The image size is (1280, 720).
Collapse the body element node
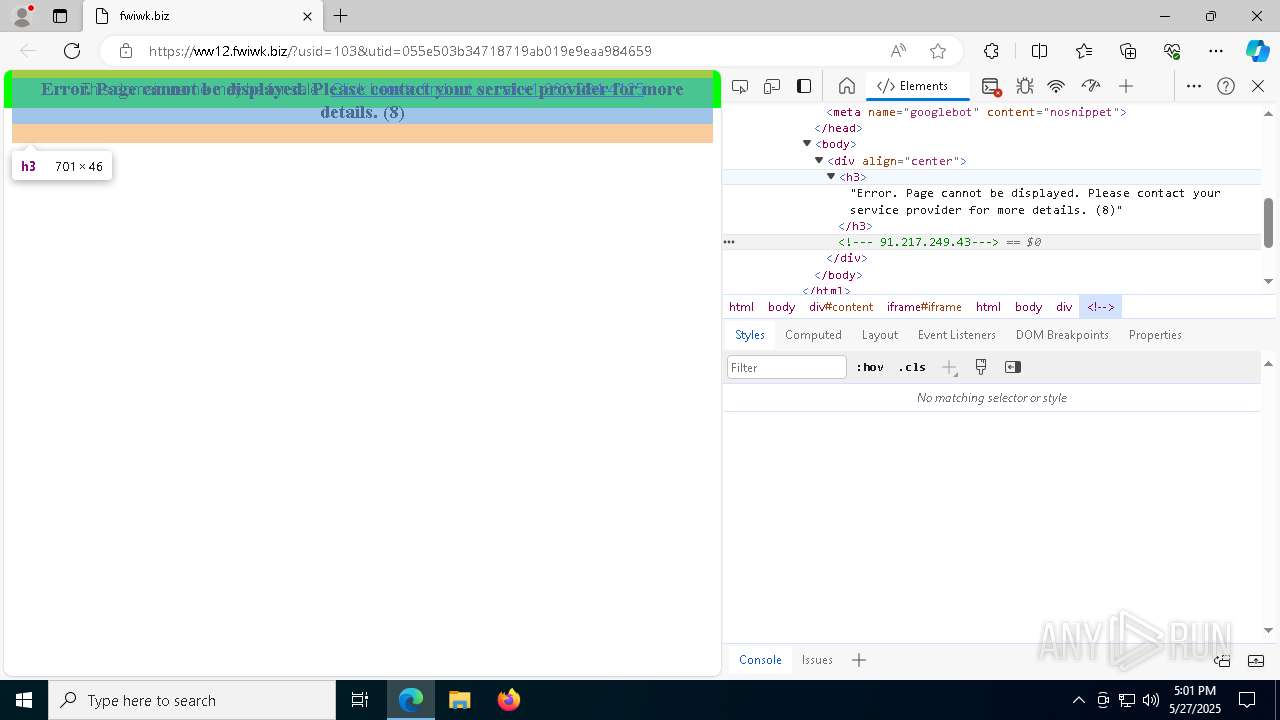click(x=807, y=144)
